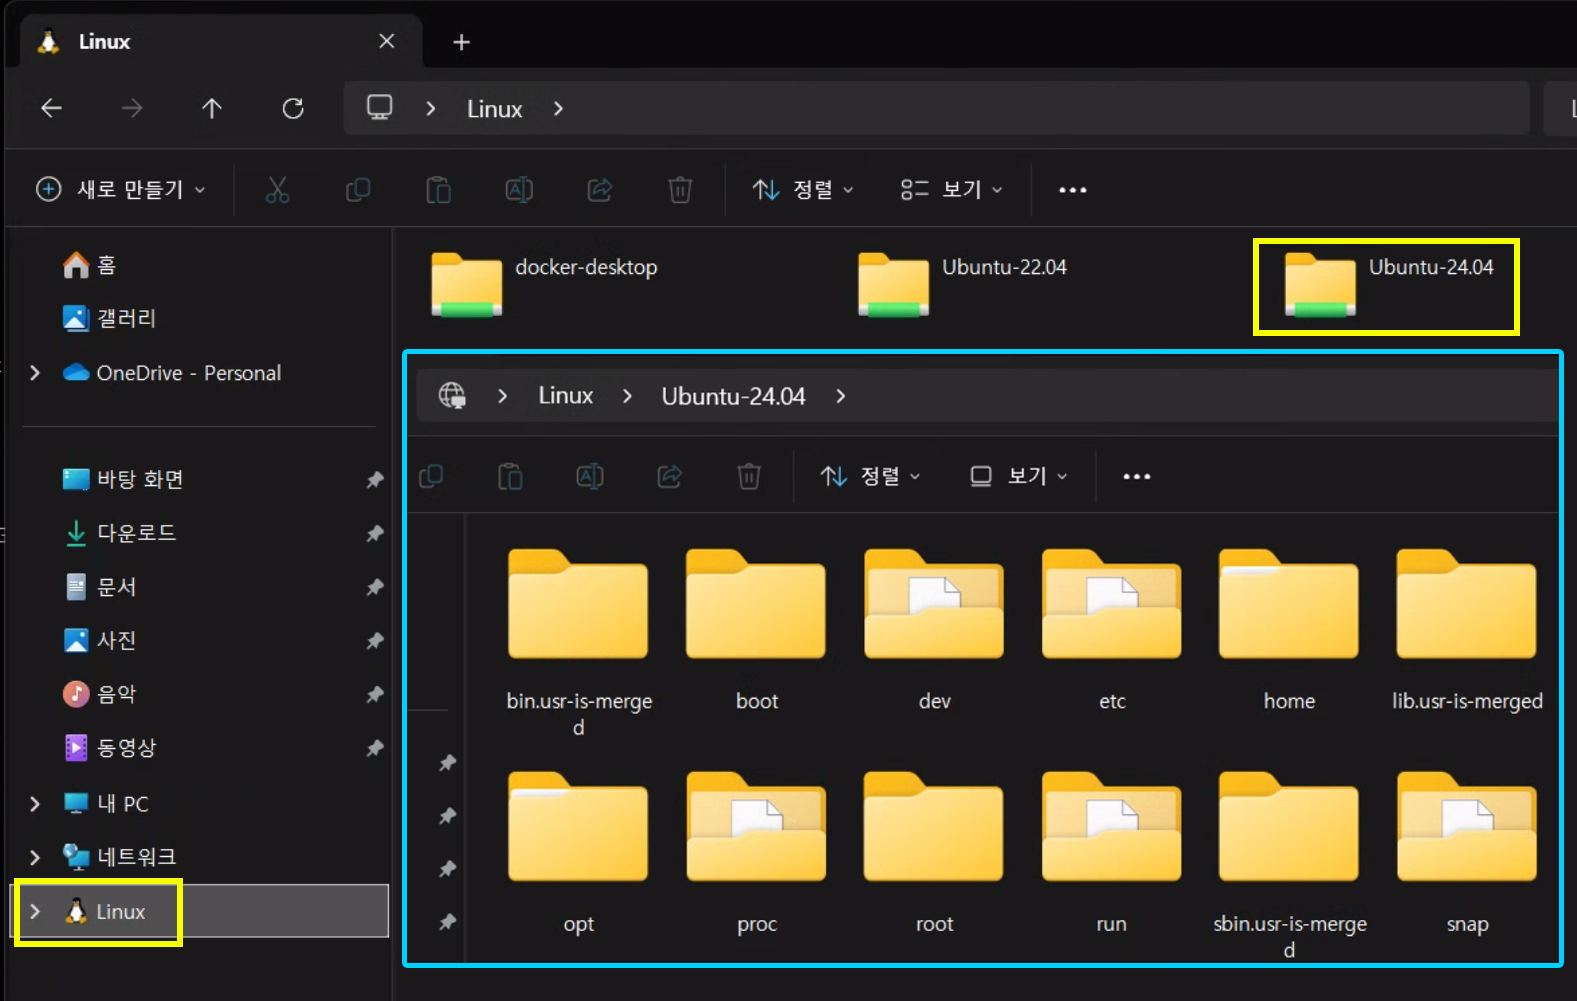1577x1001 pixels.
Task: Select the home folder
Action: [1289, 630]
